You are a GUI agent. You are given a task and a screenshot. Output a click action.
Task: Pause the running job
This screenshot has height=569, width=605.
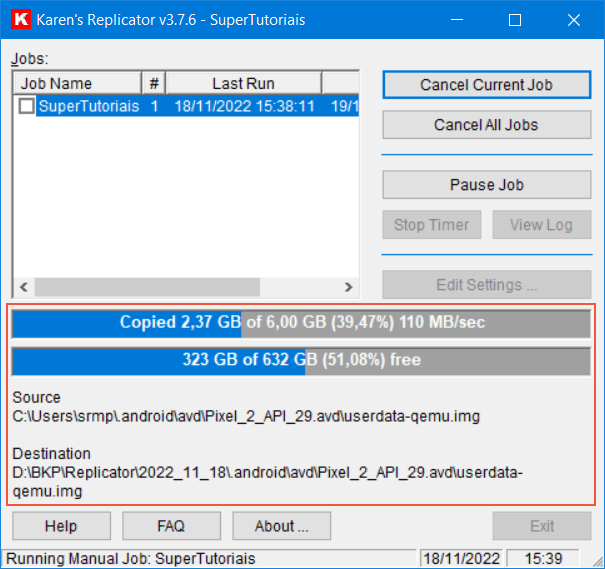click(486, 185)
